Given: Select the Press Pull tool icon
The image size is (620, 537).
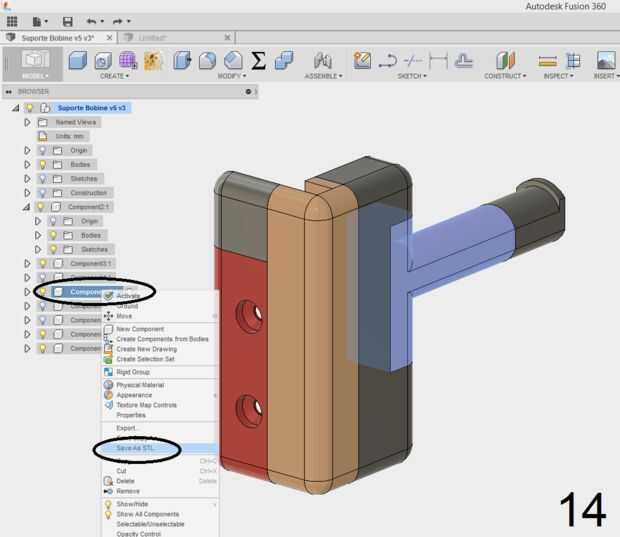Looking at the screenshot, I should coord(182,61).
